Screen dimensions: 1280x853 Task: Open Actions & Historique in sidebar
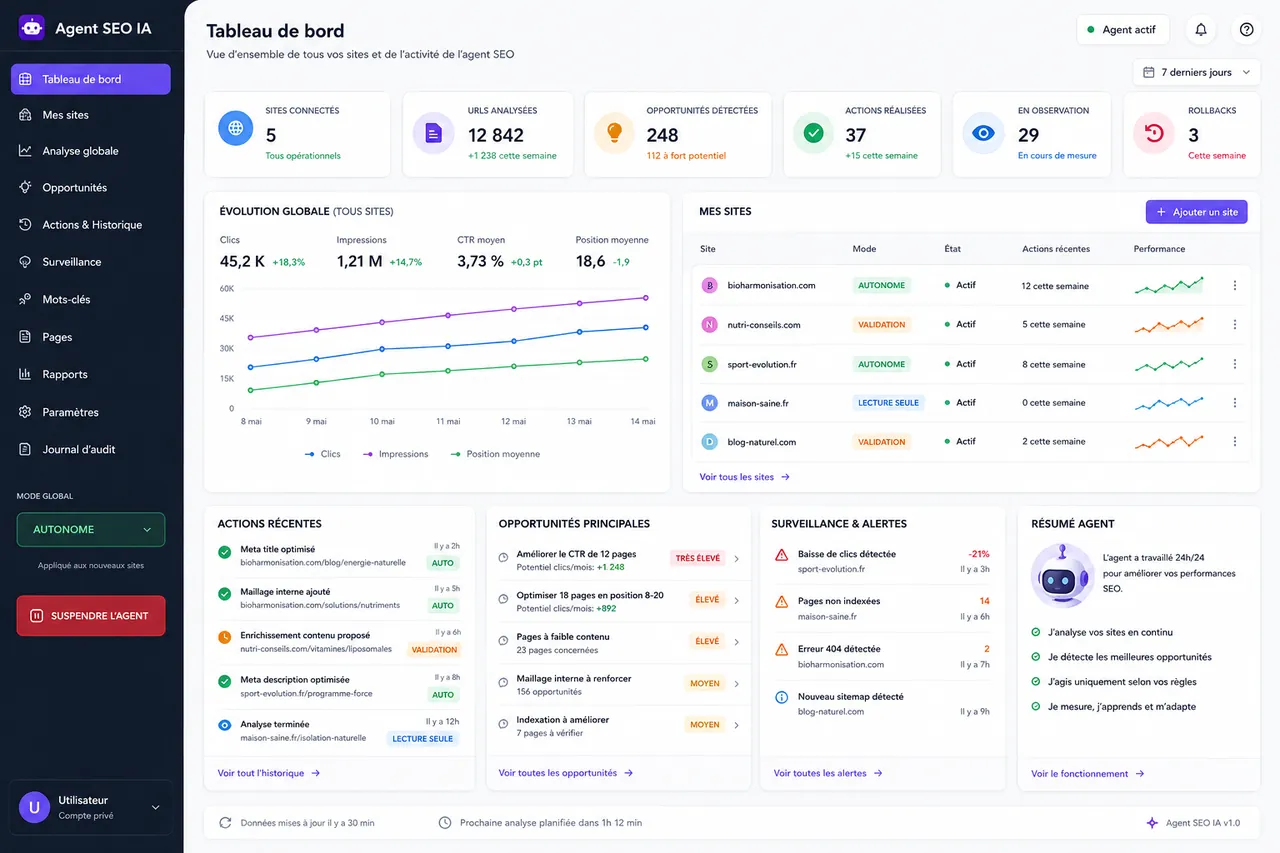point(91,225)
